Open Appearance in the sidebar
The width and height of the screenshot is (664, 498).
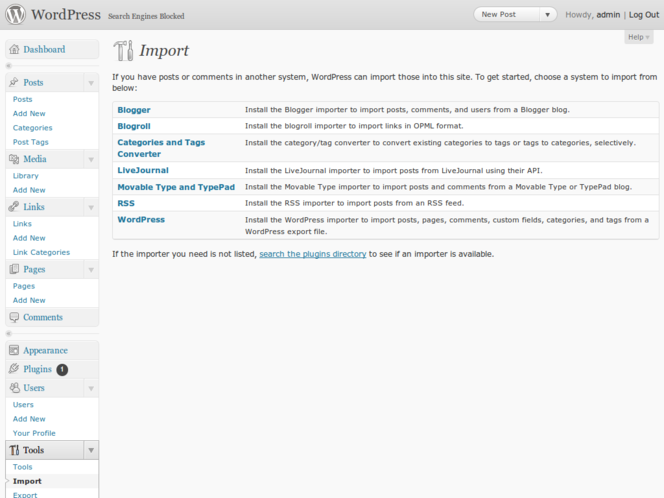click(45, 351)
